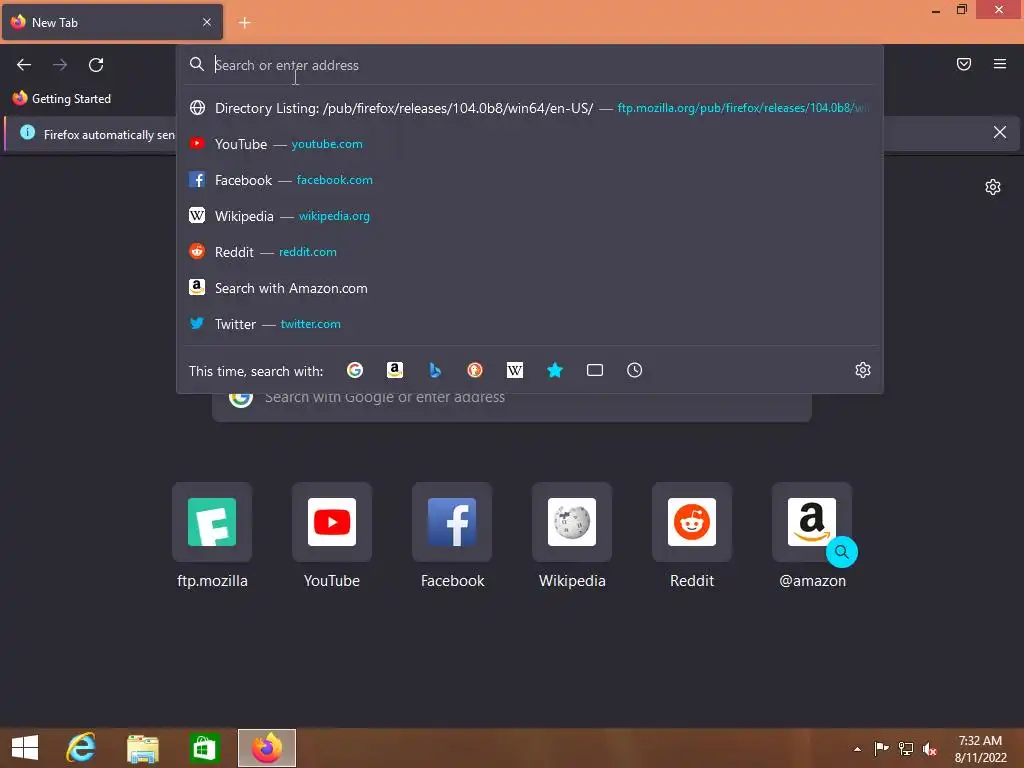Click the Firefox taskbar button

(x=266, y=748)
